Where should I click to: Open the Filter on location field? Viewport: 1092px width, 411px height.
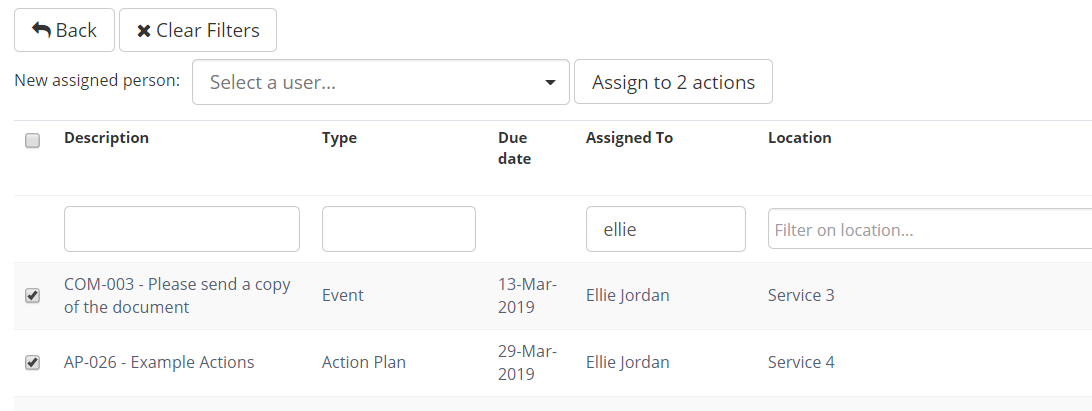[x=930, y=229]
